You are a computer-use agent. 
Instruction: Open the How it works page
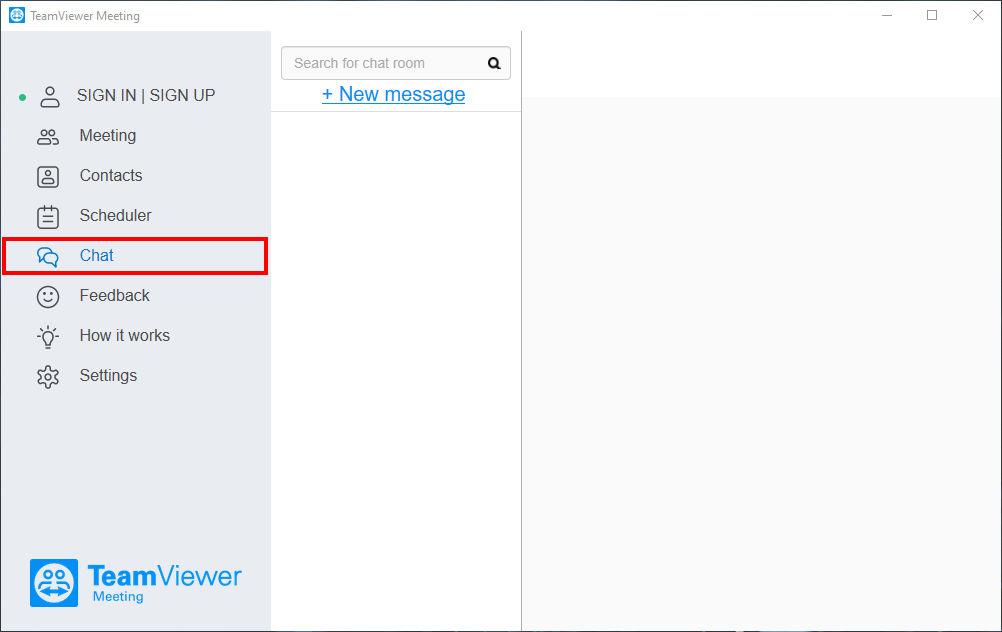click(125, 335)
